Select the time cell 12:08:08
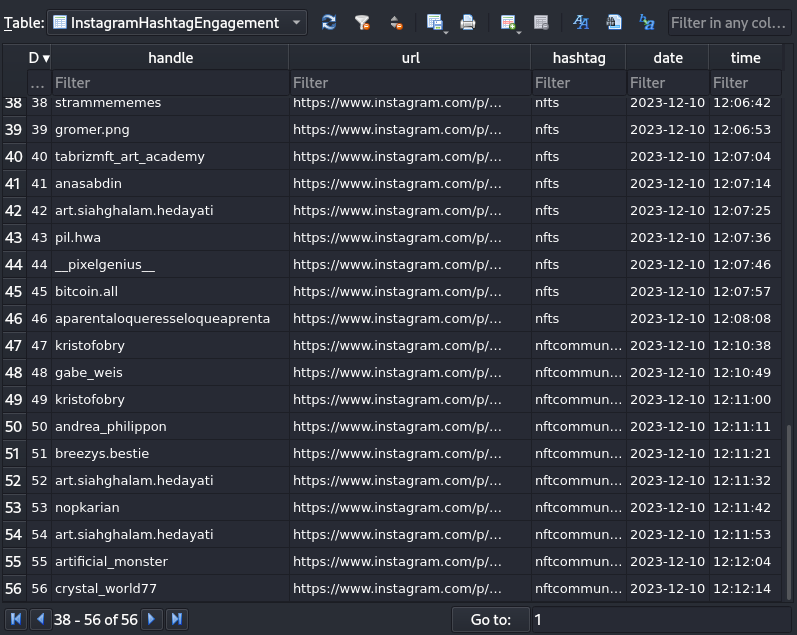797x635 pixels. (x=745, y=318)
